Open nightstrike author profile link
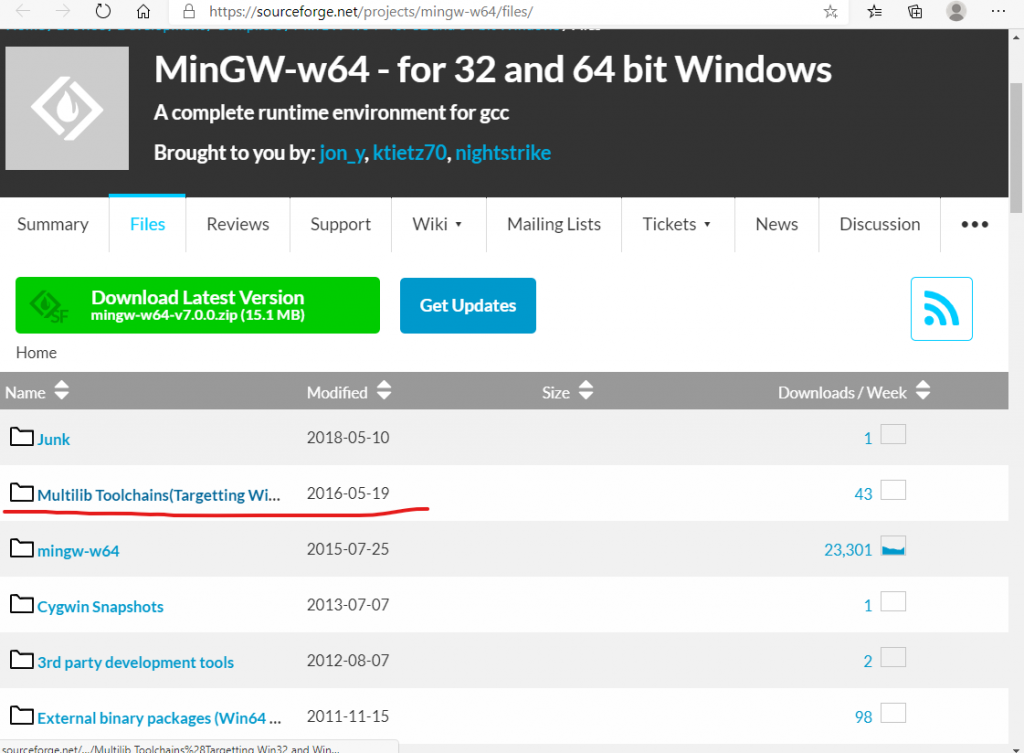Viewport: 1024px width, 753px height. pos(503,153)
